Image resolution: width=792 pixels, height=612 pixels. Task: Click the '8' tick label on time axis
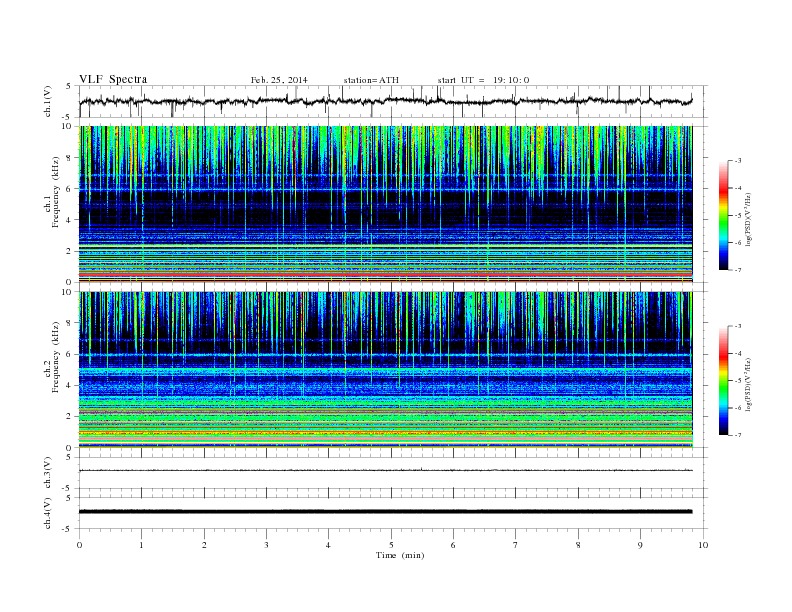[578, 545]
